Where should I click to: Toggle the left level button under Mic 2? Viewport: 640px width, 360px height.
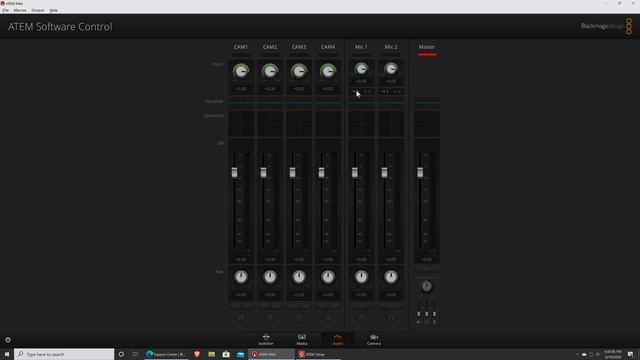pos(385,91)
